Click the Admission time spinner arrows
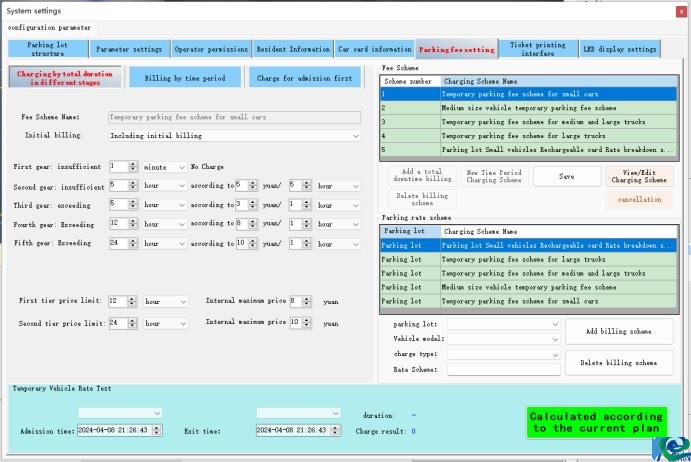This screenshot has height=462, width=691. (x=156, y=430)
